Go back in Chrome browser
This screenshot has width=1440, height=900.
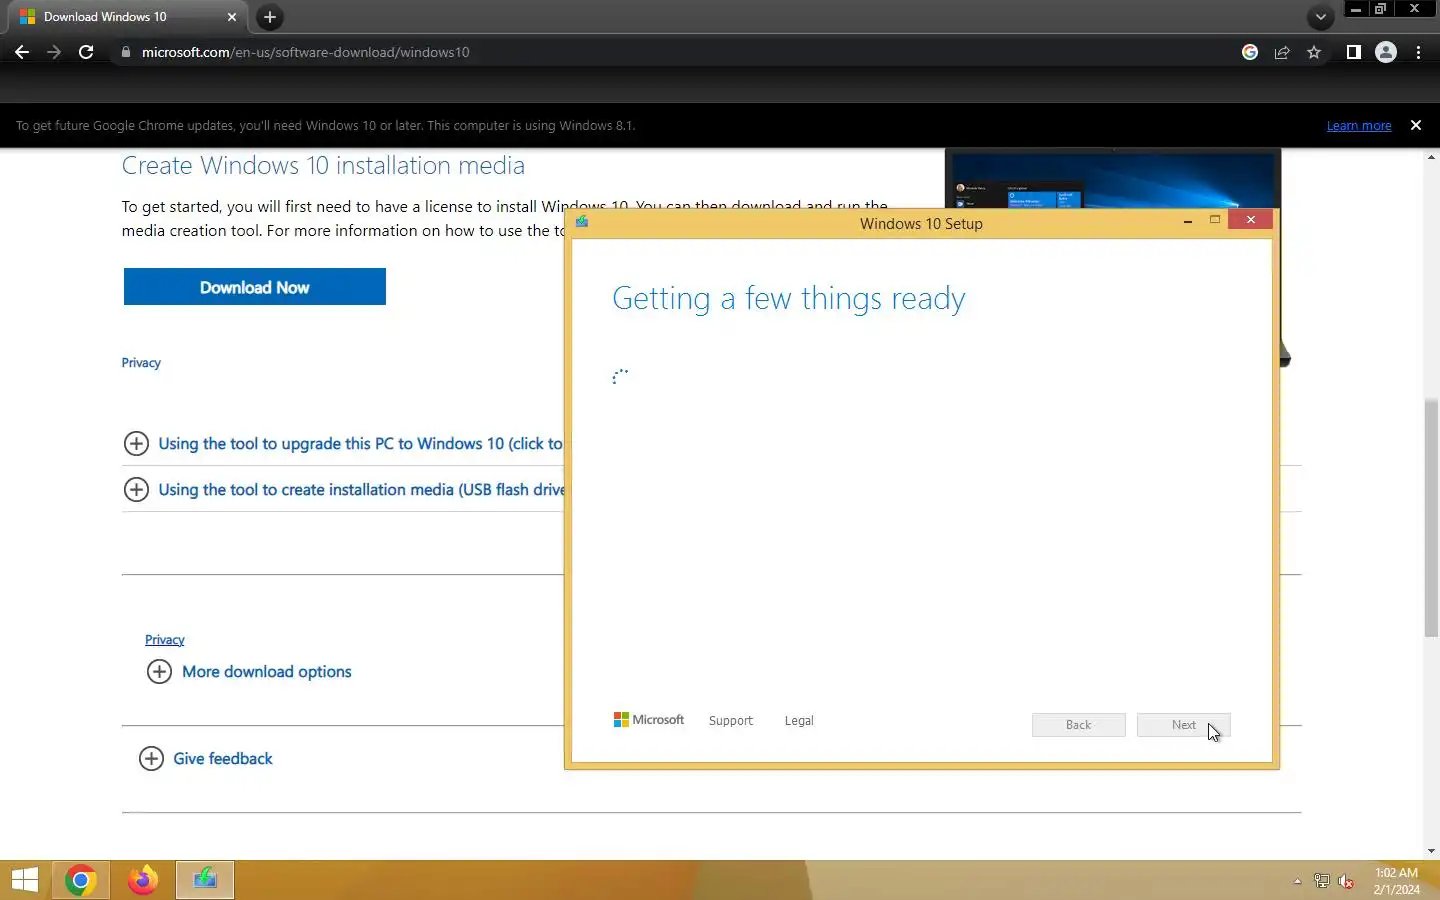coord(22,52)
